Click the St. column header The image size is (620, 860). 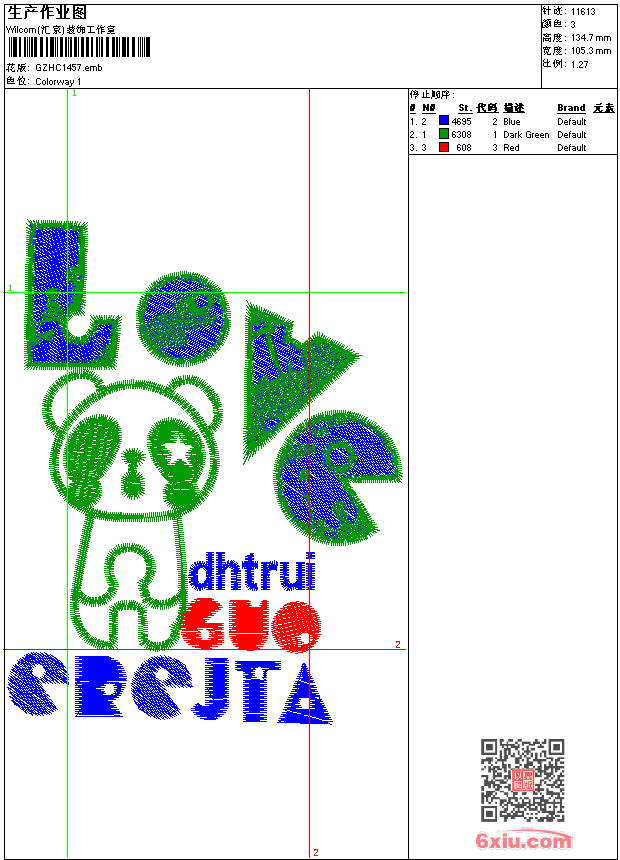click(465, 108)
